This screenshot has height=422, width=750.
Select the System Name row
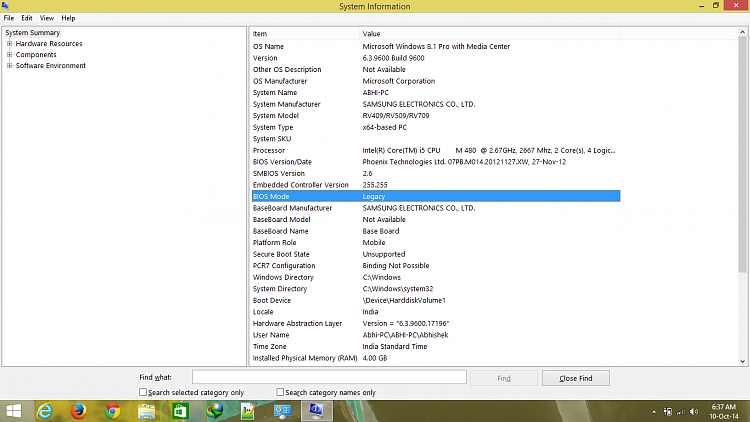click(x=436, y=92)
